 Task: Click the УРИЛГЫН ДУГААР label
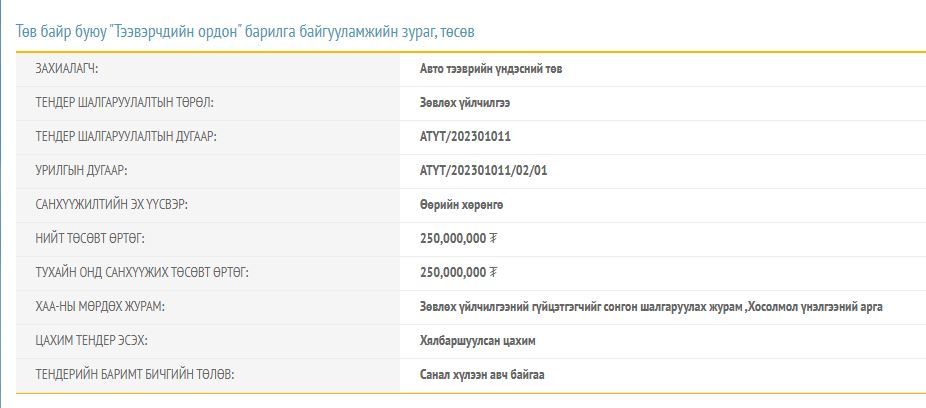(81, 171)
